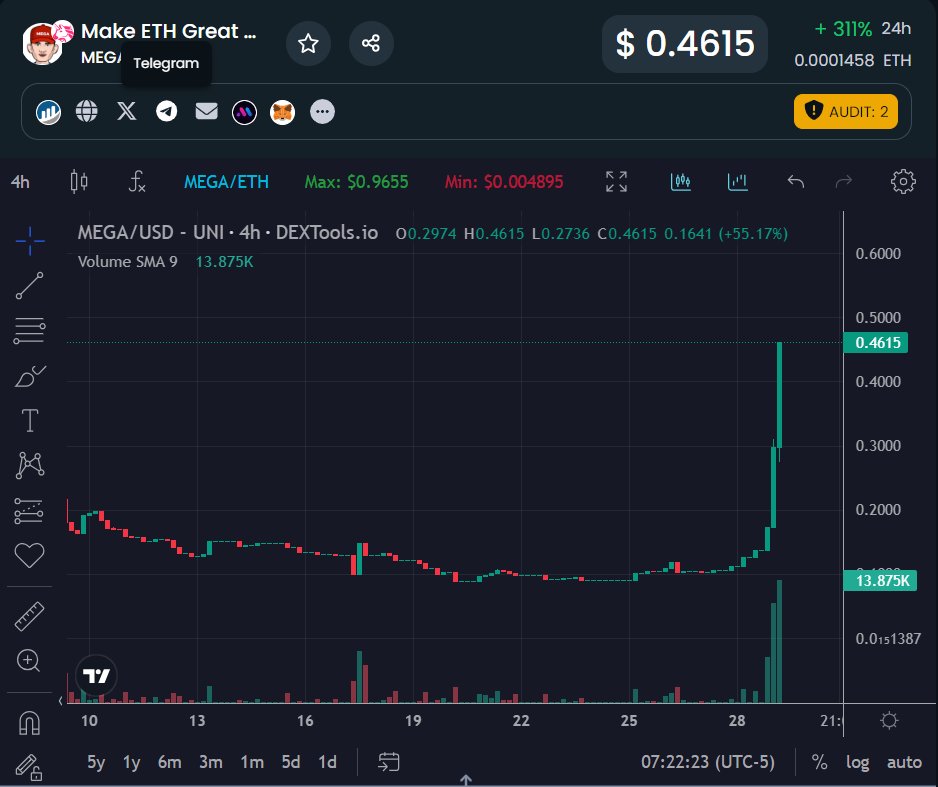Enter fullscreen chart mode
The image size is (938, 787).
[x=616, y=181]
